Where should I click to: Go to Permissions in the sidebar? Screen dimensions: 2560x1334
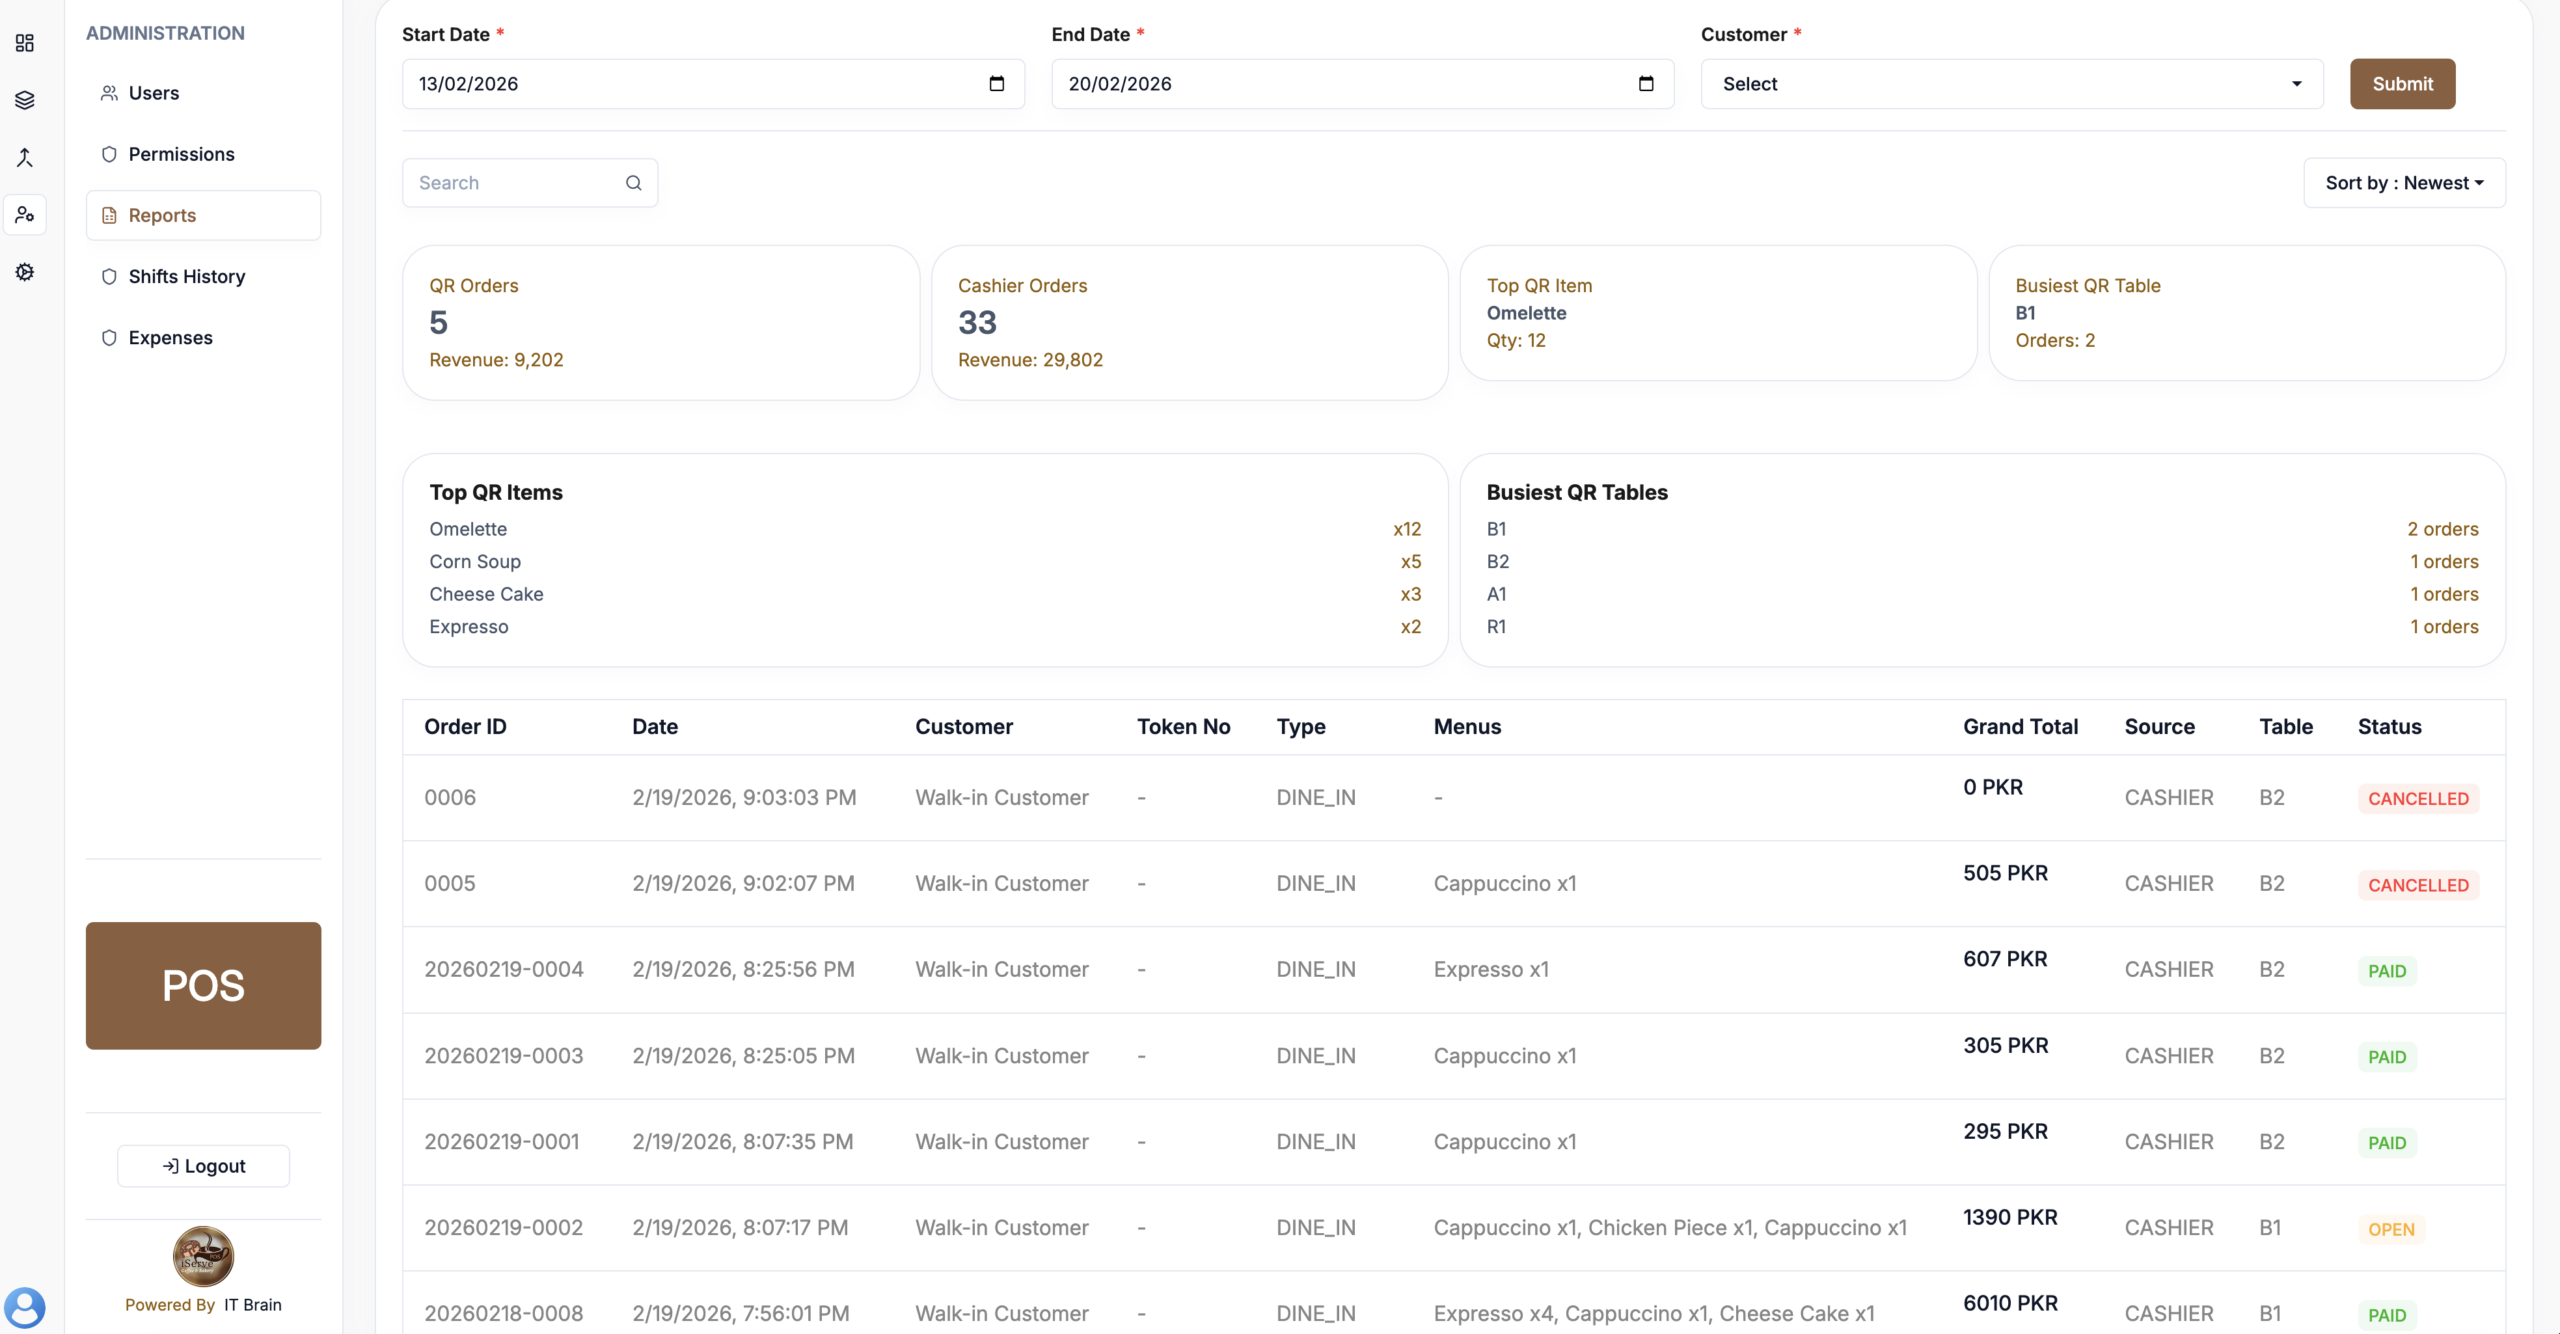[x=181, y=154]
